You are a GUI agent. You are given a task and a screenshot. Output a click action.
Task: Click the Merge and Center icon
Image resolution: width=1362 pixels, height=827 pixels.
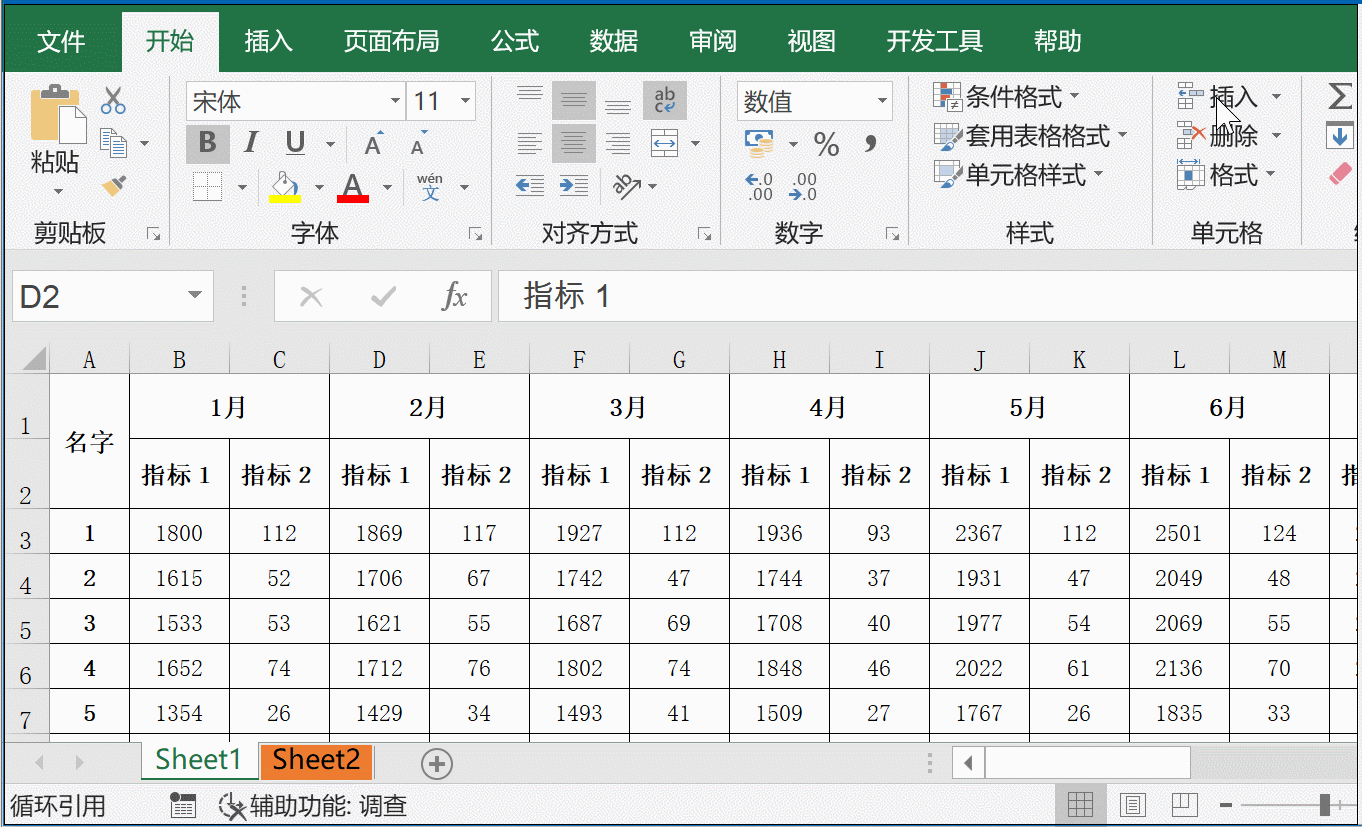(665, 143)
